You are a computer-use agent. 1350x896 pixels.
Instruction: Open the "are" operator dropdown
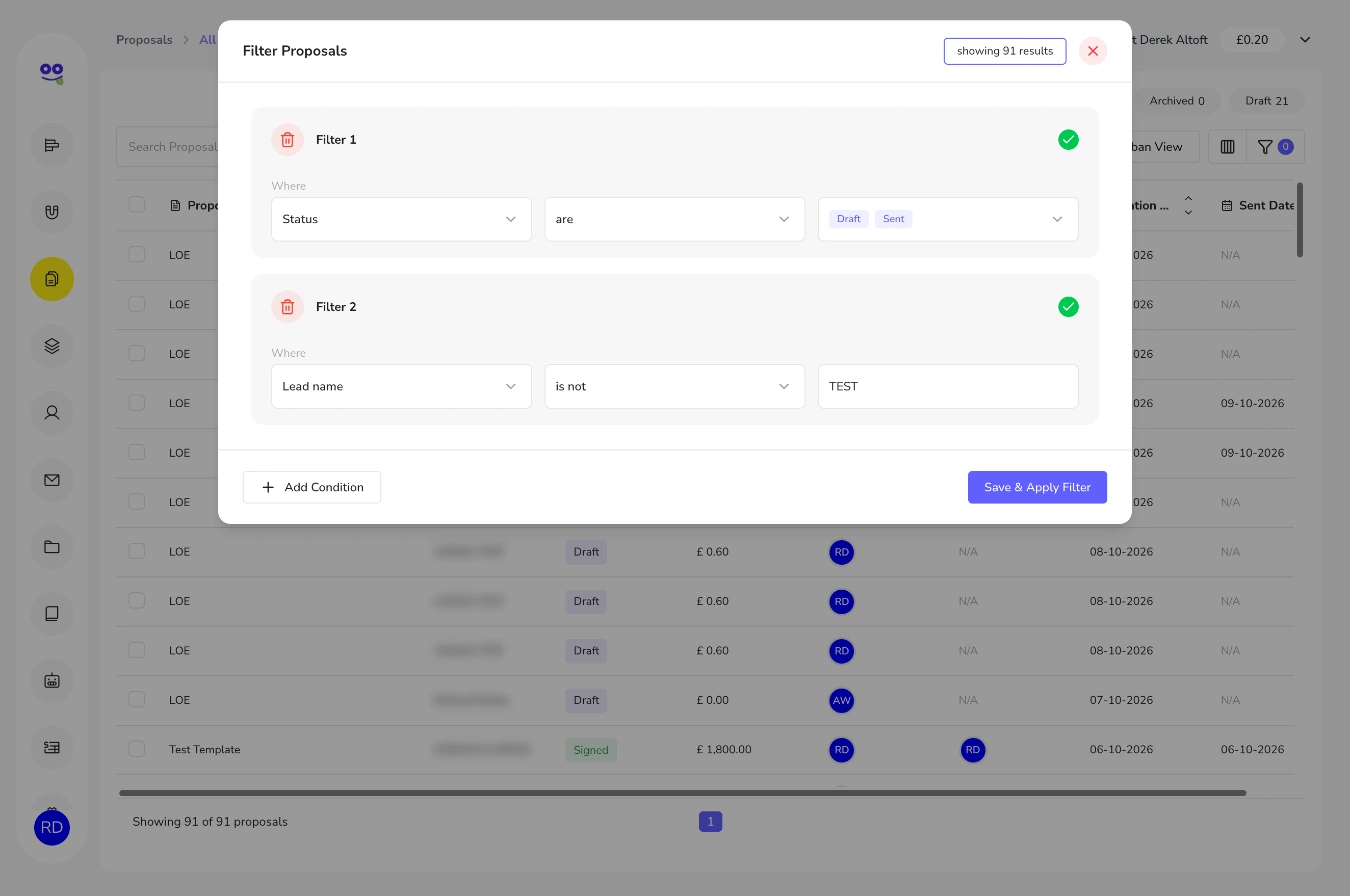click(675, 219)
